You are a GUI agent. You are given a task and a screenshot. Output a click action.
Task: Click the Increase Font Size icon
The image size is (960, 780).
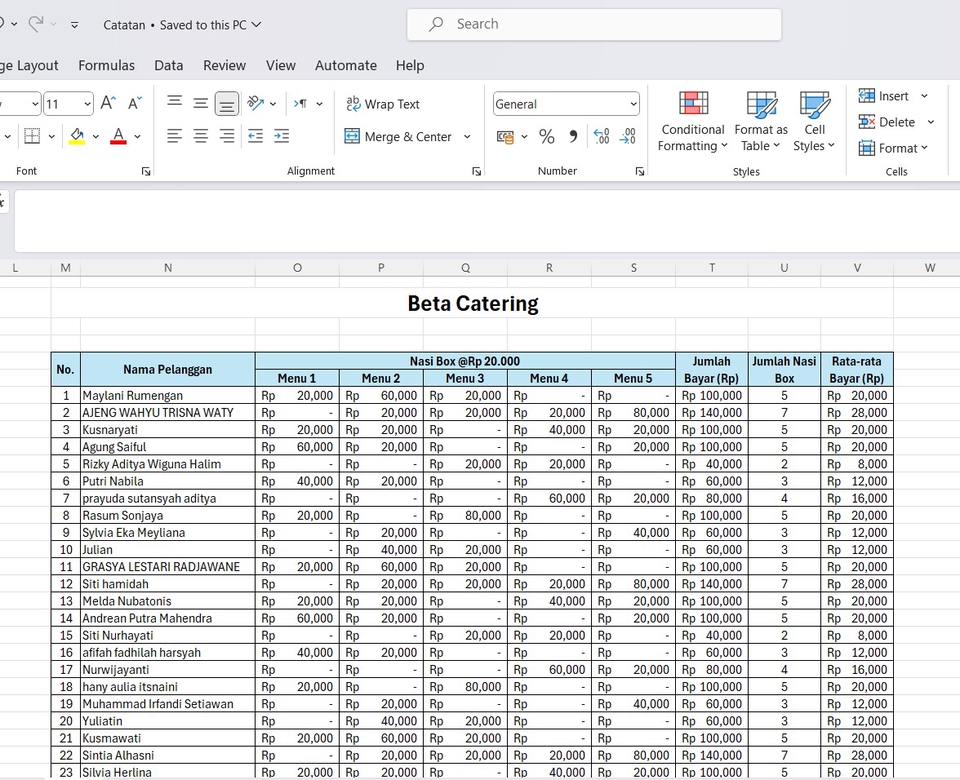click(x=107, y=100)
